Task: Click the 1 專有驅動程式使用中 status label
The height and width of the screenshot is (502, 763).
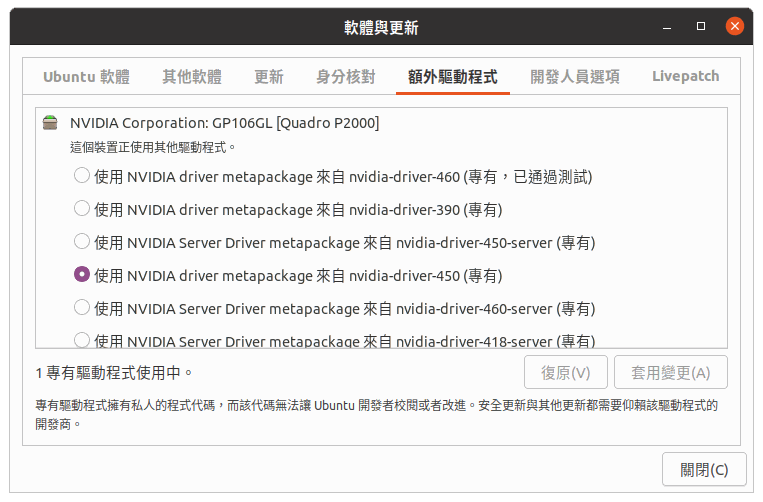Action: tap(114, 373)
